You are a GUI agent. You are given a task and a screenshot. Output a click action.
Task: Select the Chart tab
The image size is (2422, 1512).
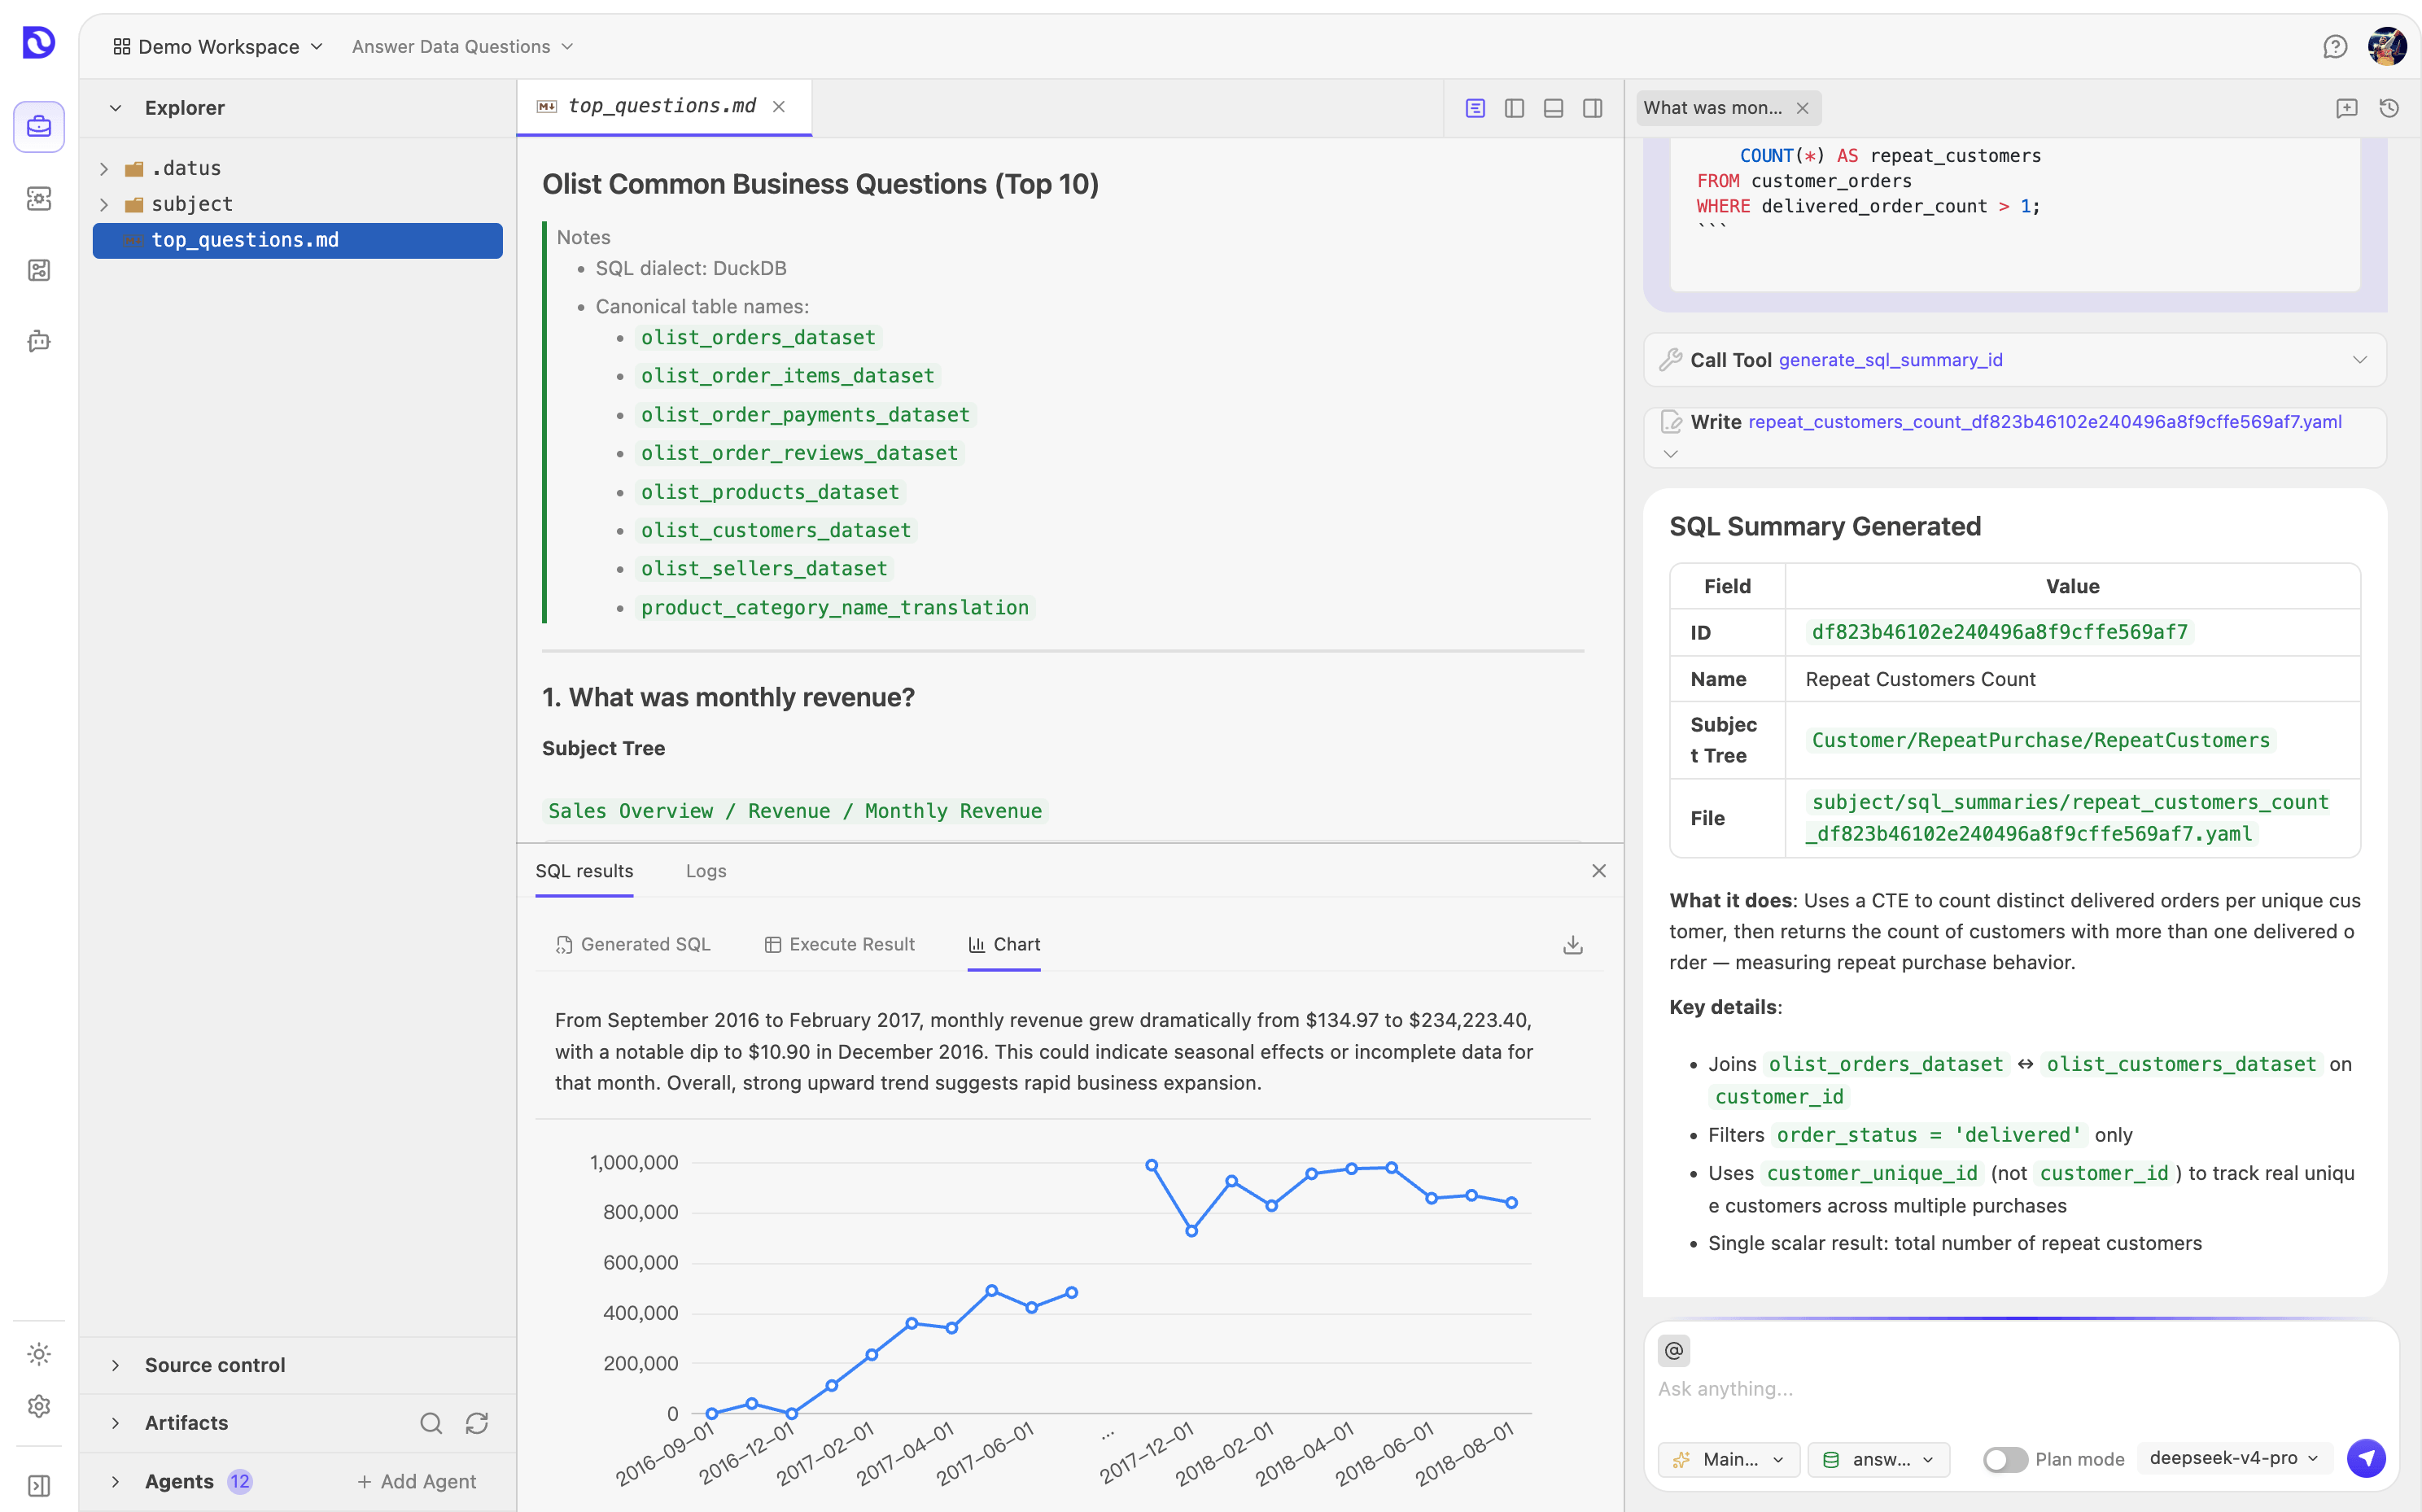click(1004, 945)
